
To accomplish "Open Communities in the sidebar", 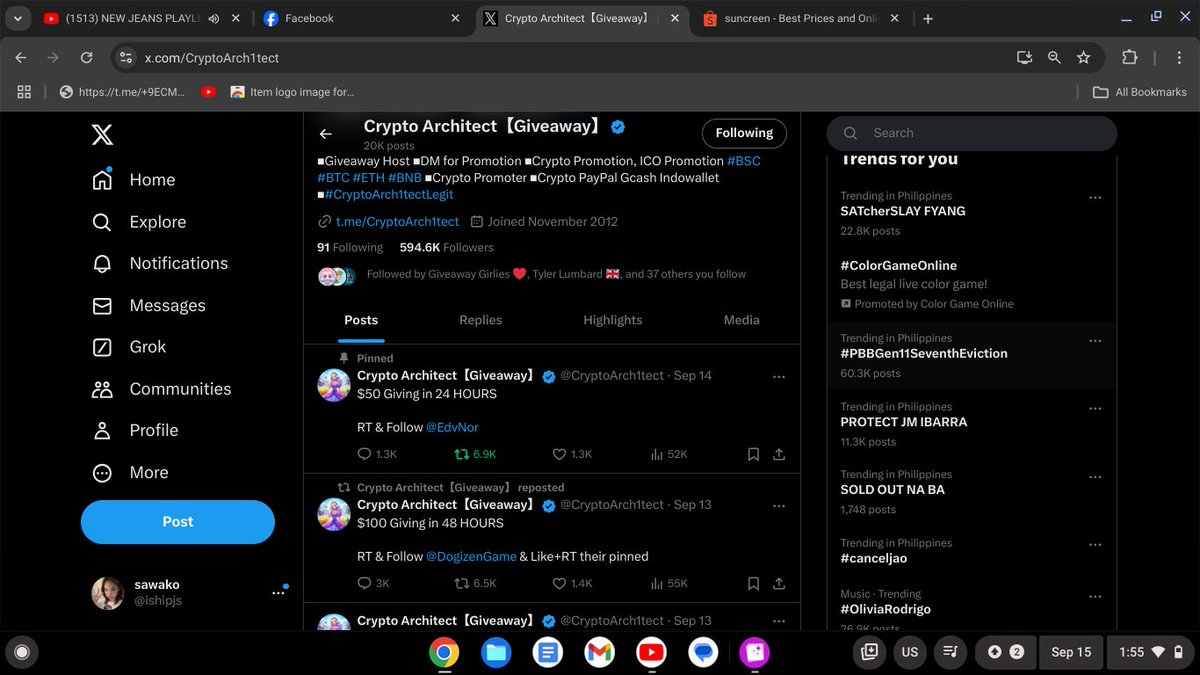I will pyautogui.click(x=161, y=389).
